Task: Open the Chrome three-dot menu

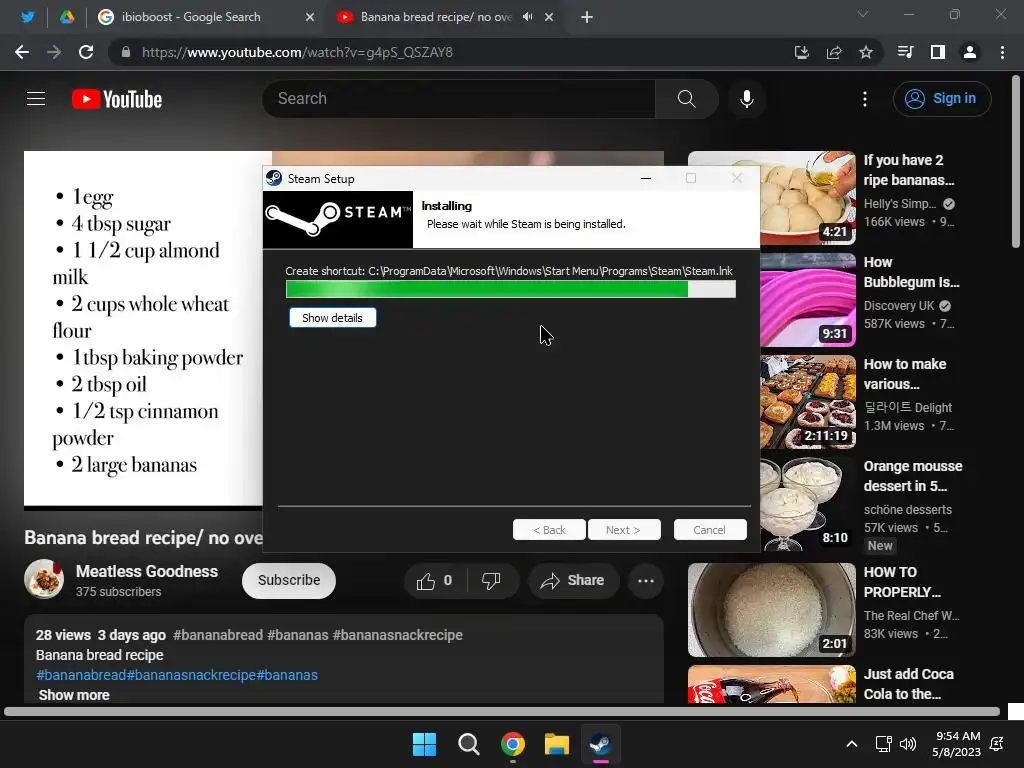Action: (1002, 52)
